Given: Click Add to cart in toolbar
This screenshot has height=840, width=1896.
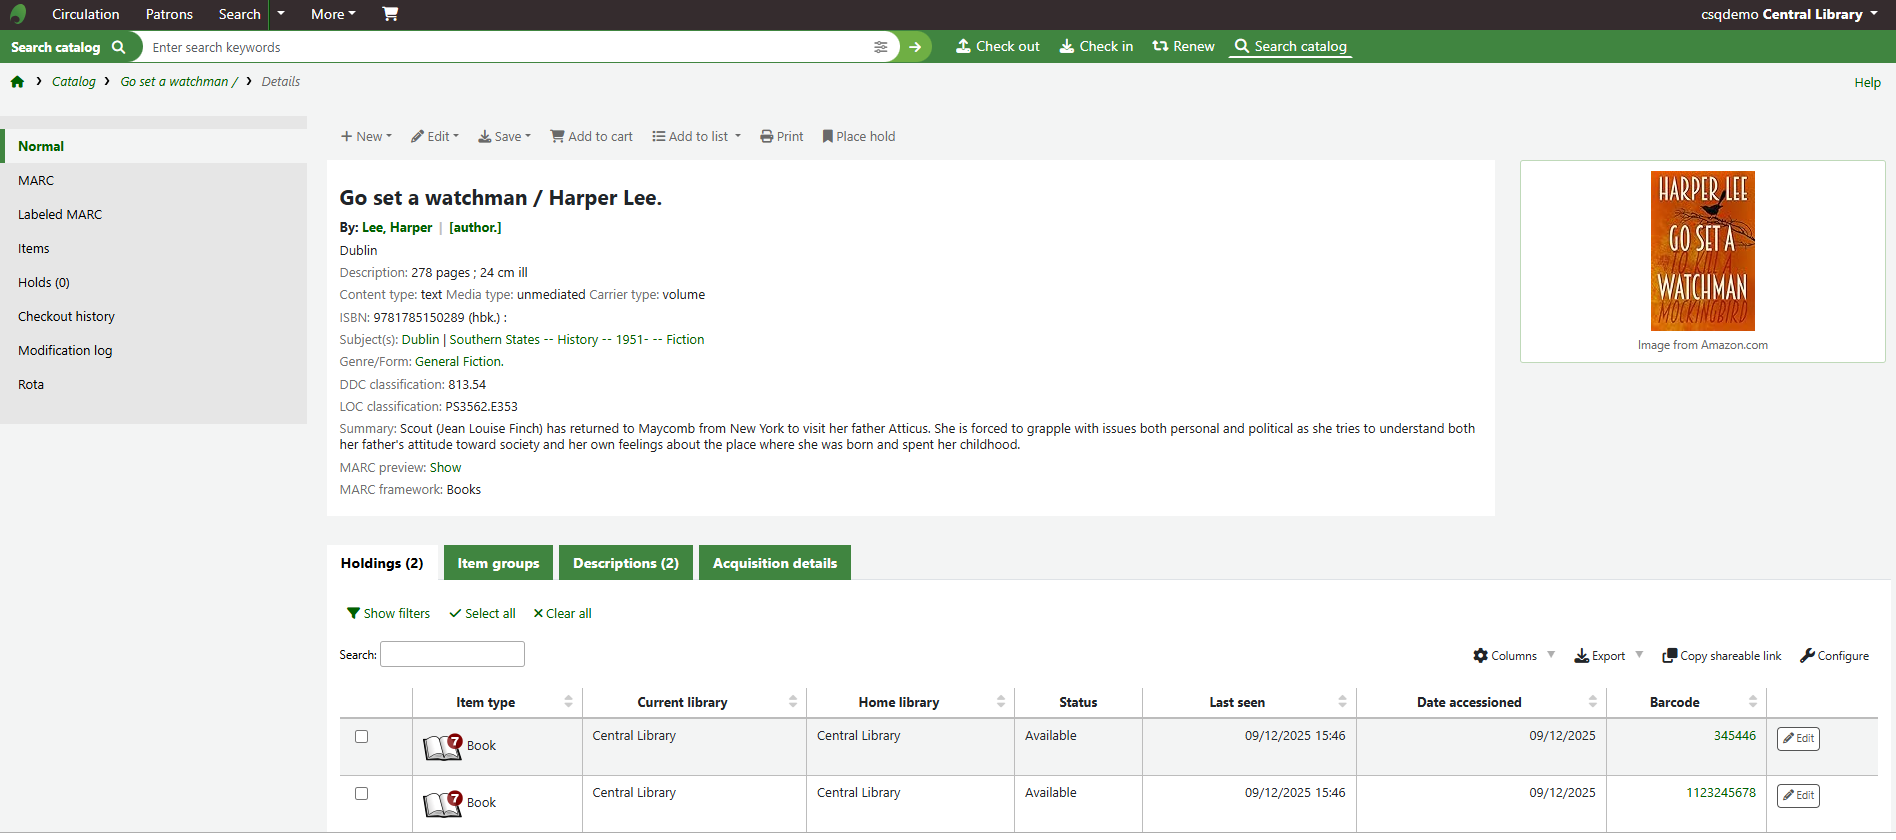Looking at the screenshot, I should (x=591, y=137).
